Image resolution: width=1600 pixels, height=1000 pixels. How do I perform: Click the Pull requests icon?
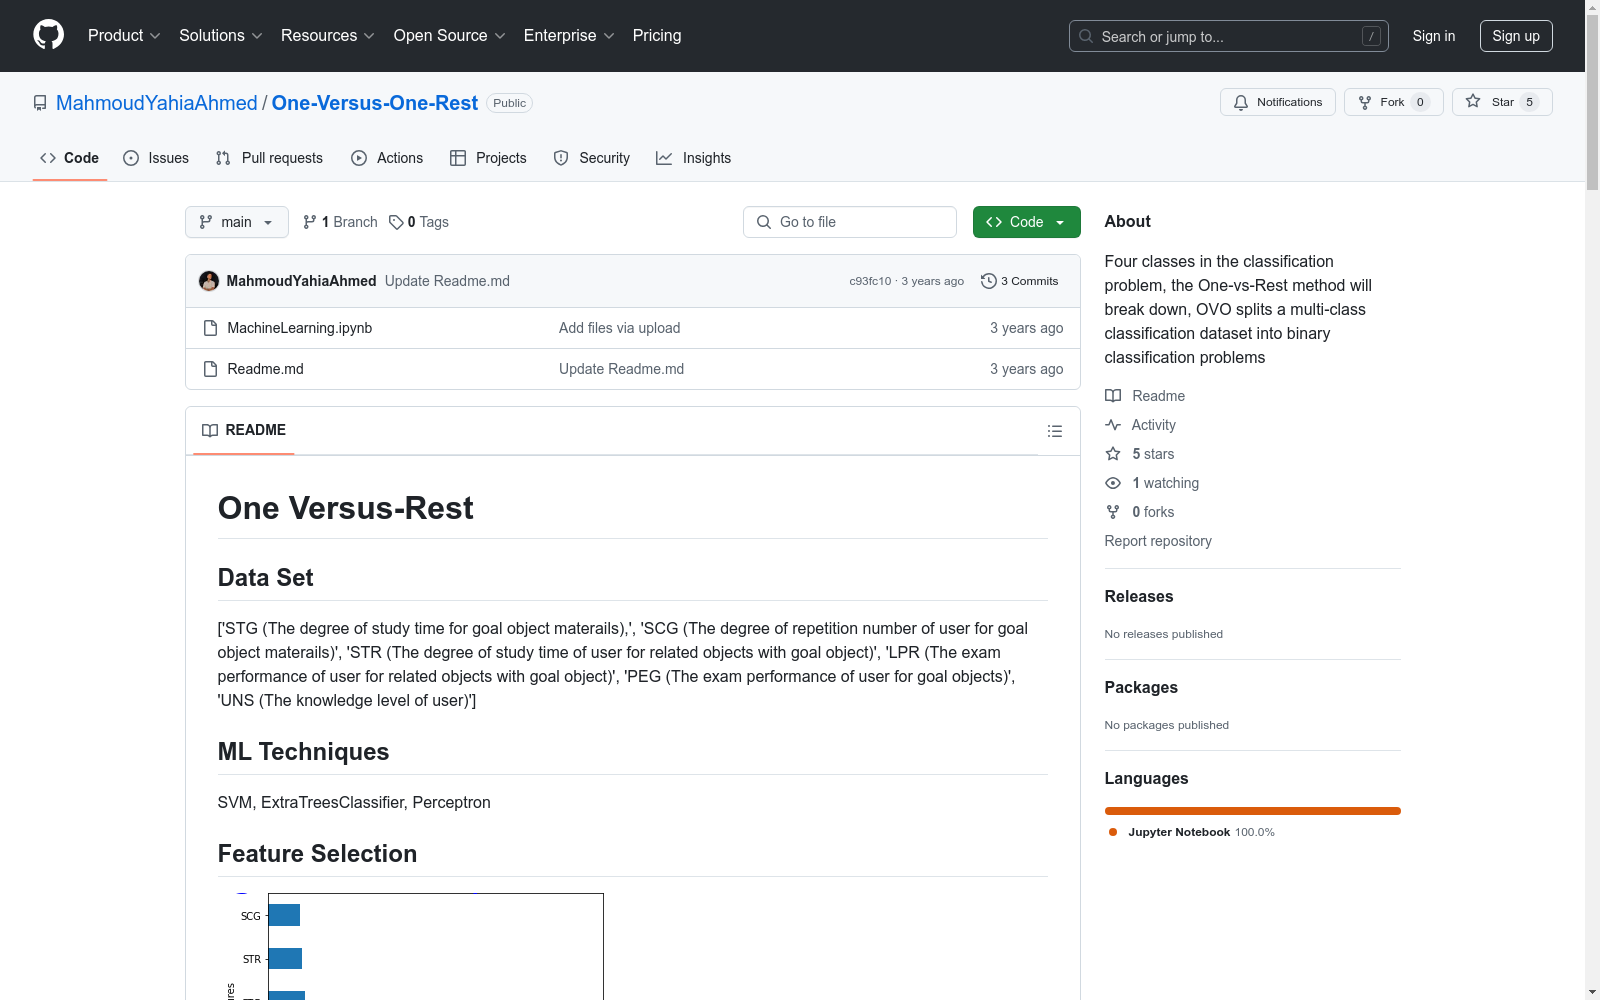(223, 158)
